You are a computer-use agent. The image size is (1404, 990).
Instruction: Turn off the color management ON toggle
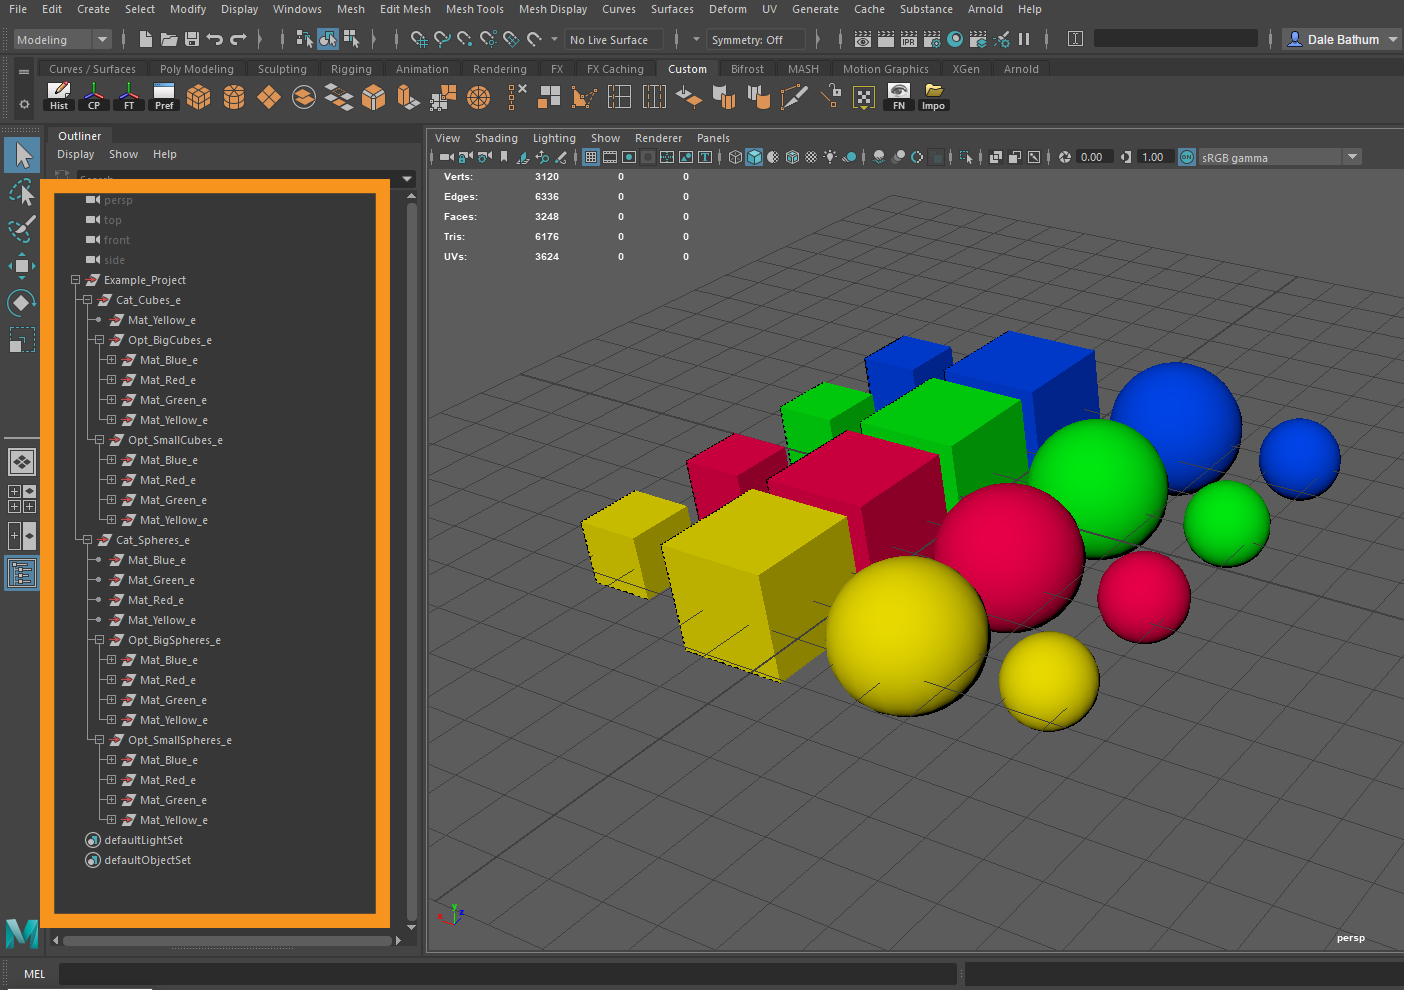[1187, 157]
